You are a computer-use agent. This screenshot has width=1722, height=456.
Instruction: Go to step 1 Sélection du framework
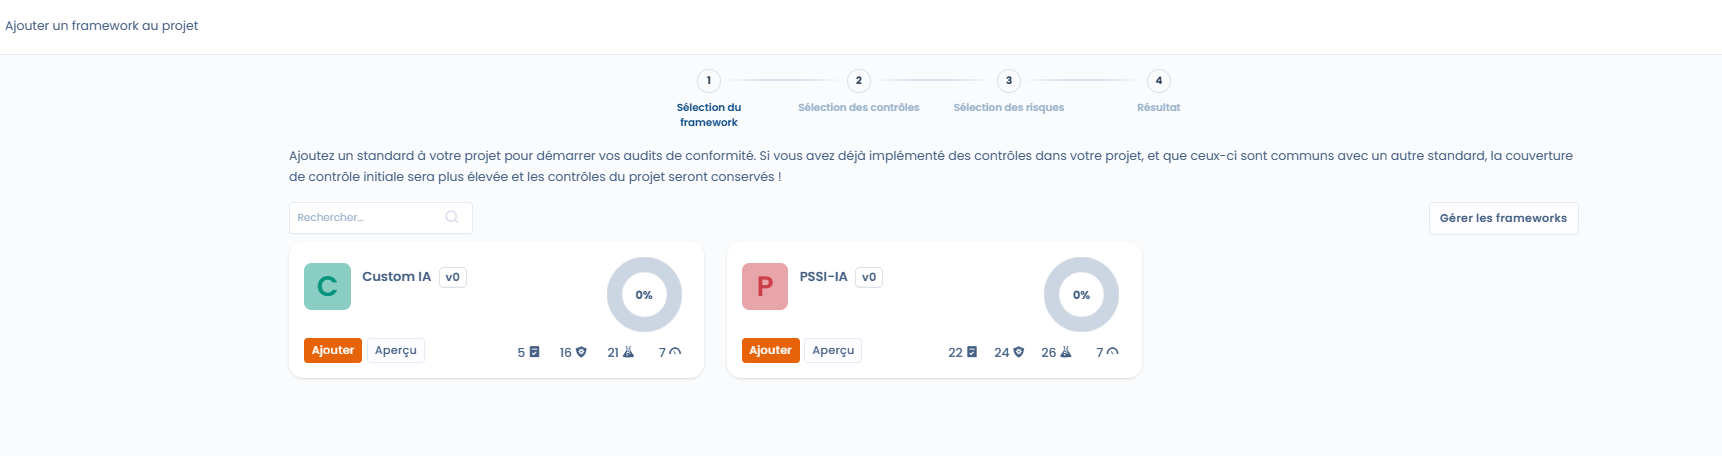click(709, 81)
